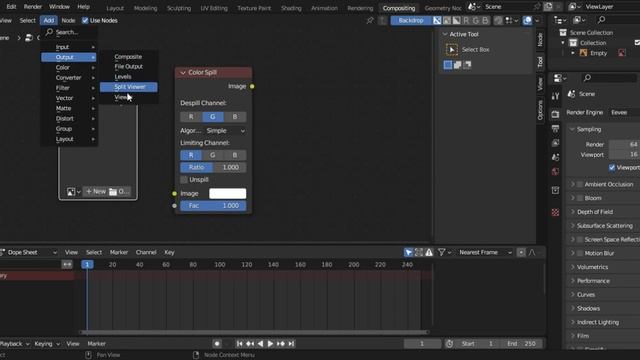
Task: Open the View Layer properties tab icon
Action: click(x=555, y=143)
